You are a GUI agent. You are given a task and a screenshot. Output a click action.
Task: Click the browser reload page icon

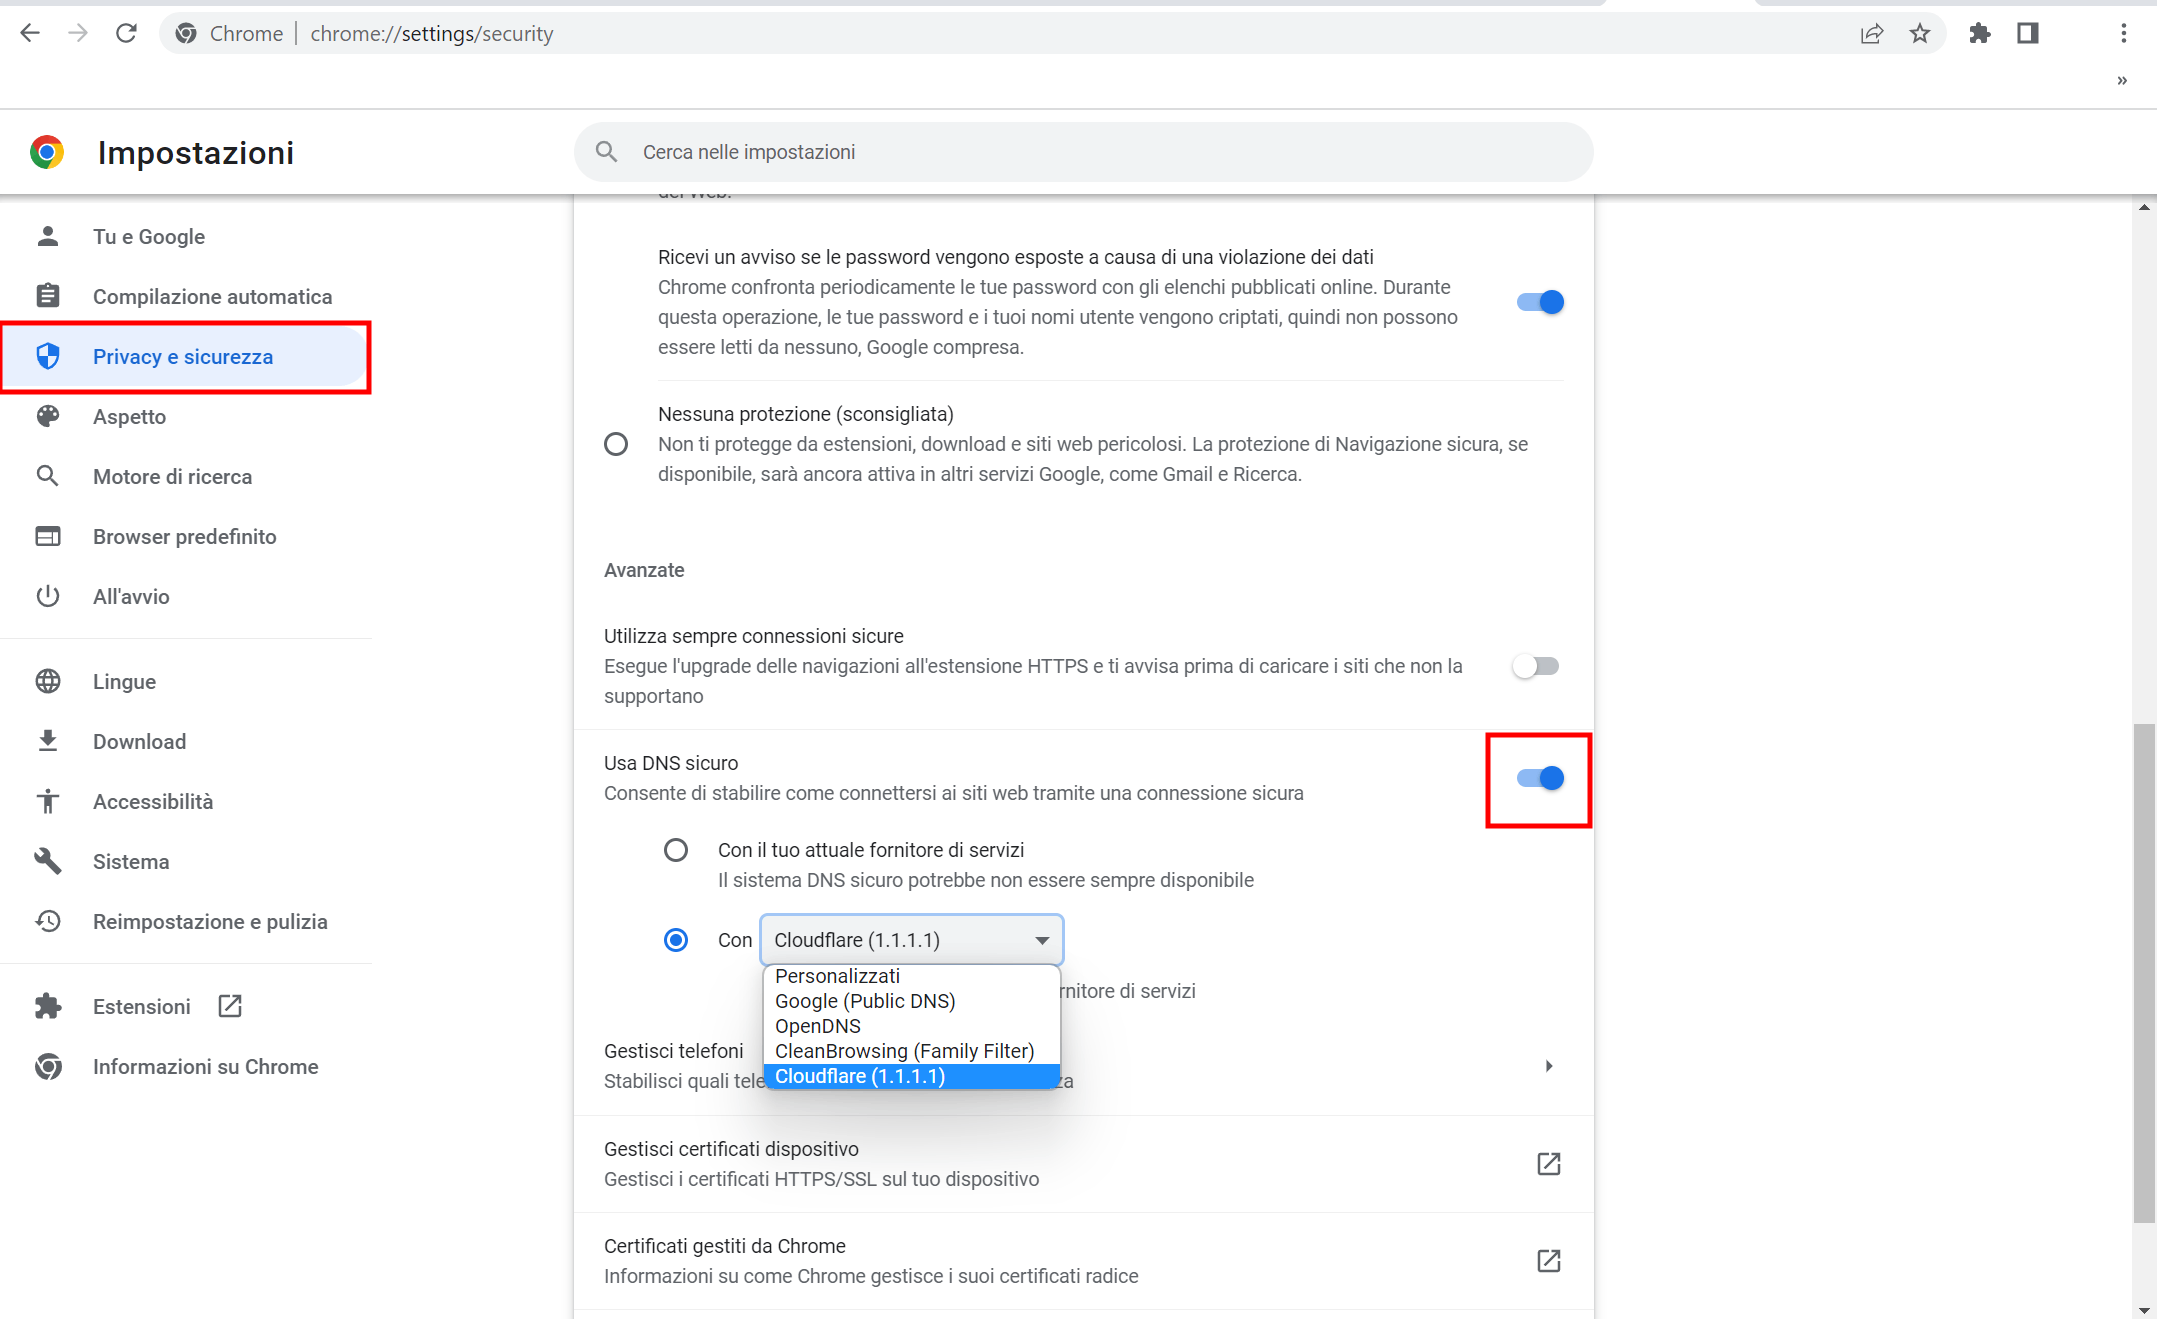(126, 33)
